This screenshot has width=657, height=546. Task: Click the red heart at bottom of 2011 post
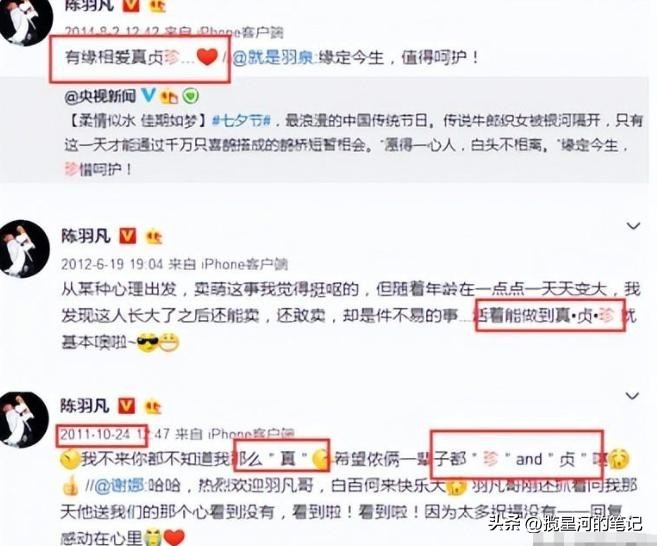pos(174,537)
